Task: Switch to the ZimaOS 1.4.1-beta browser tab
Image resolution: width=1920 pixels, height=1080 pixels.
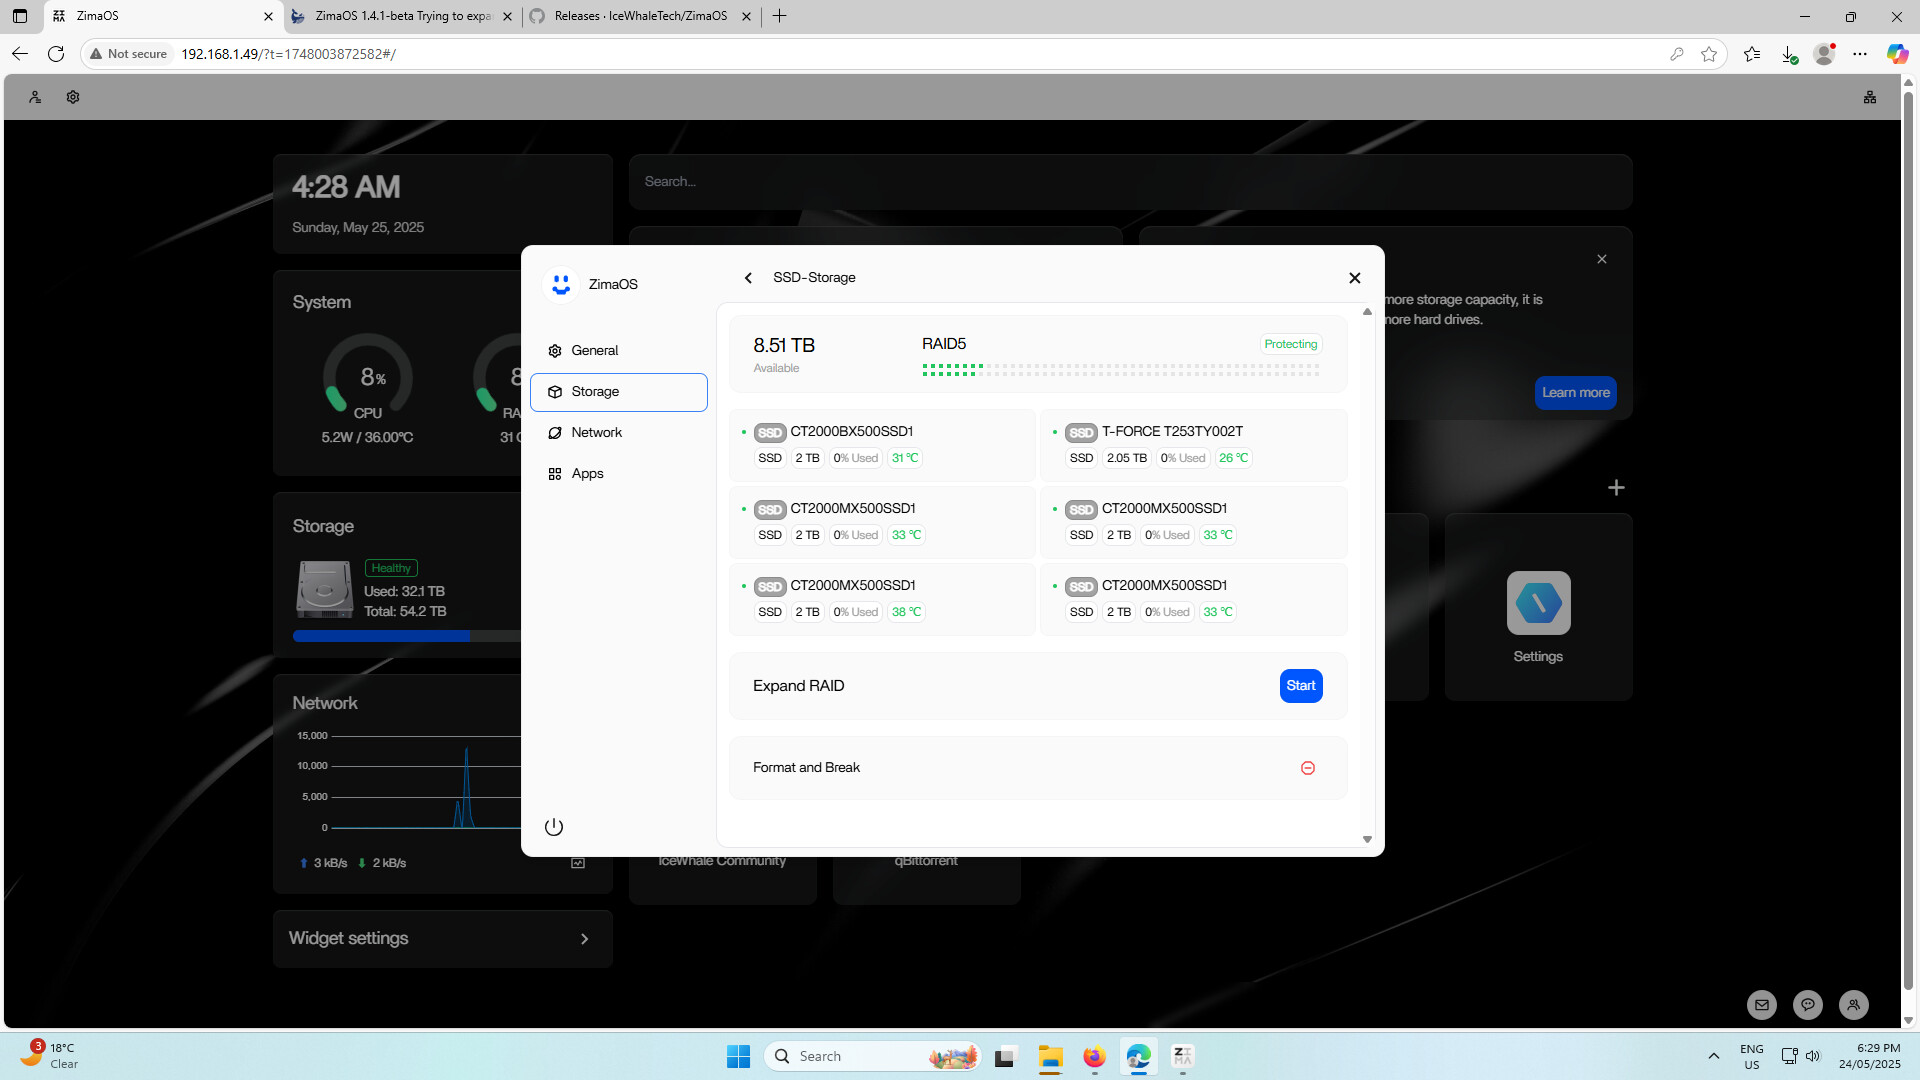Action: [x=402, y=16]
